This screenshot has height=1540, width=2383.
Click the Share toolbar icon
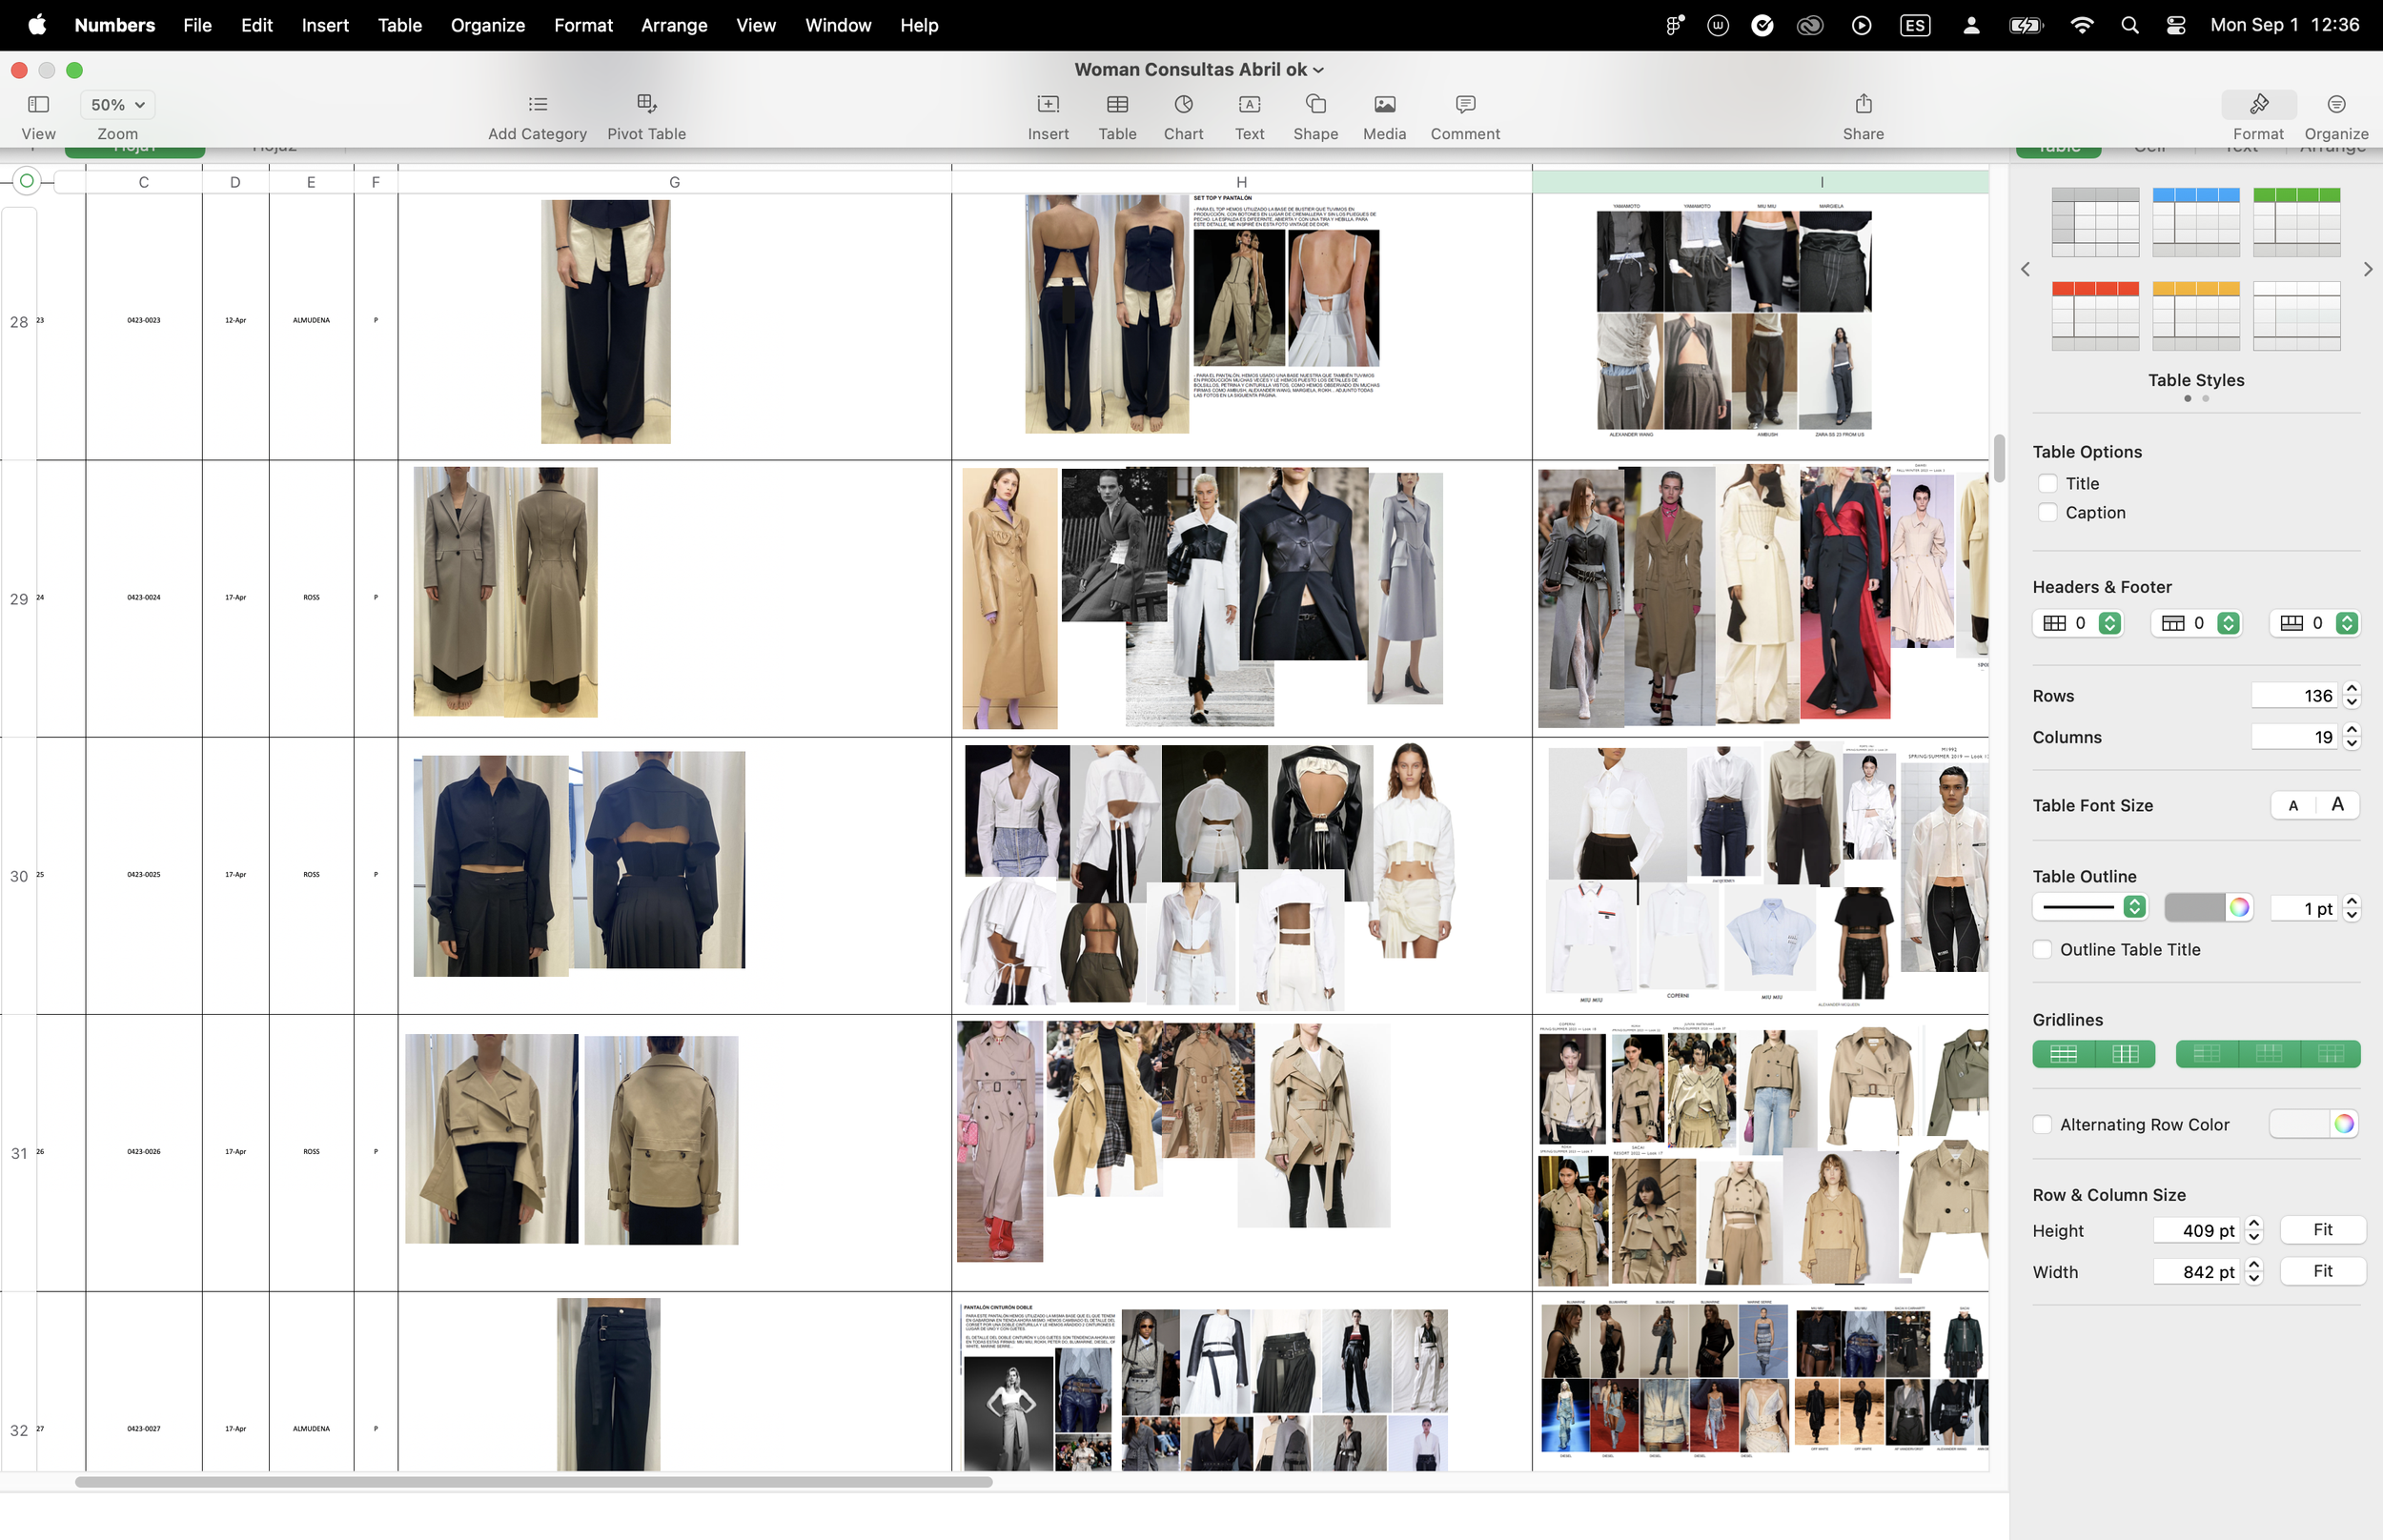click(1863, 104)
